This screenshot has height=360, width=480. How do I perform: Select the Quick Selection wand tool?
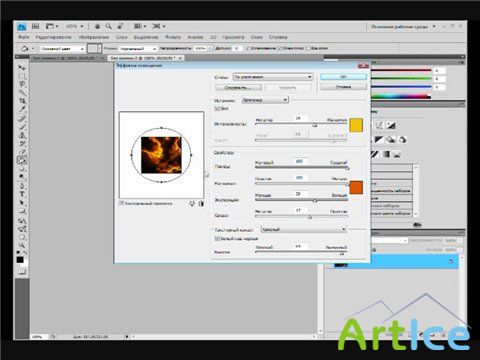point(22,93)
